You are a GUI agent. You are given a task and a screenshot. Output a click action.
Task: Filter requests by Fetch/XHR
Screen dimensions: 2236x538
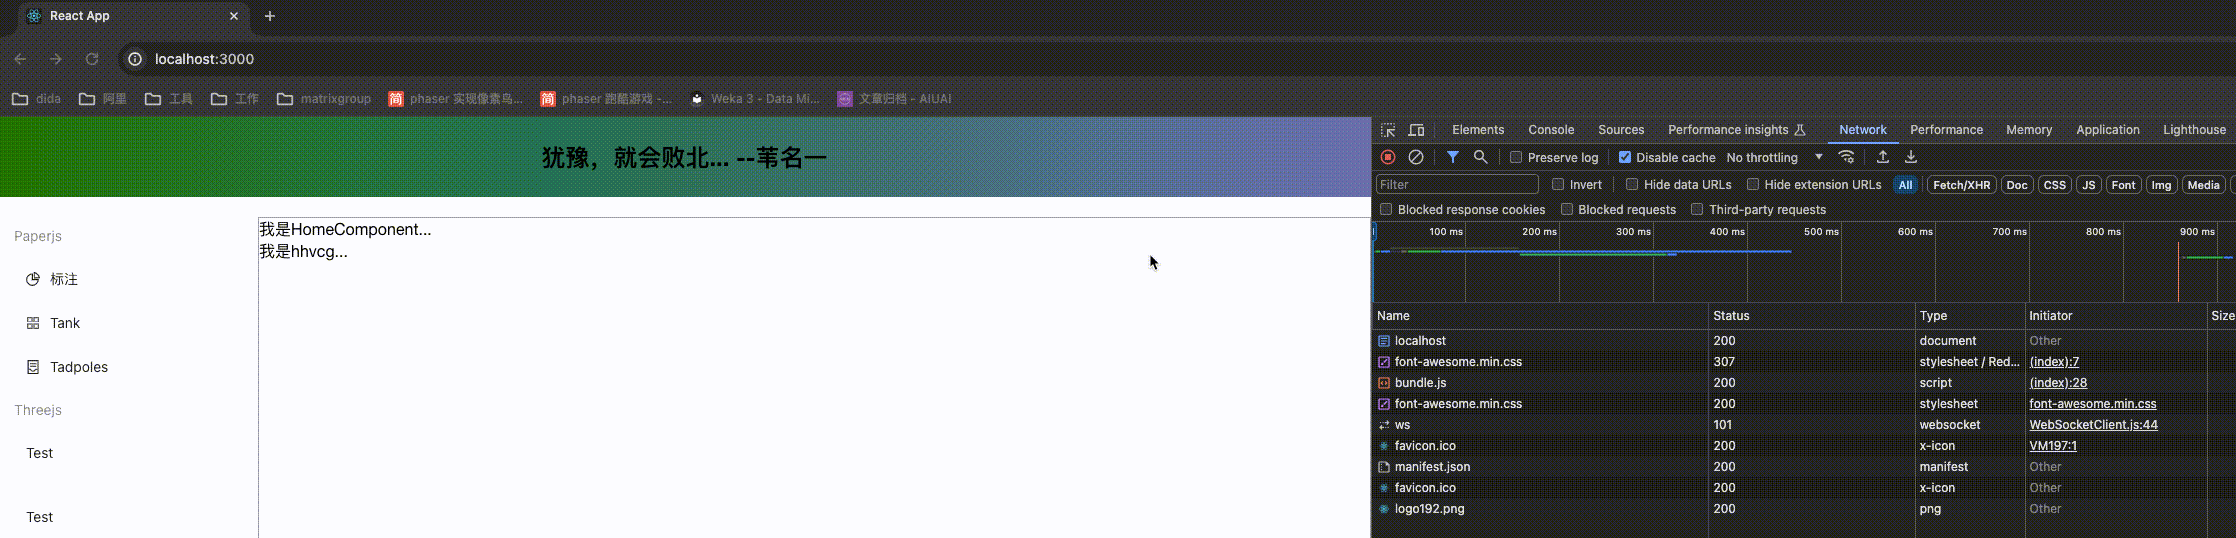pyautogui.click(x=1961, y=185)
